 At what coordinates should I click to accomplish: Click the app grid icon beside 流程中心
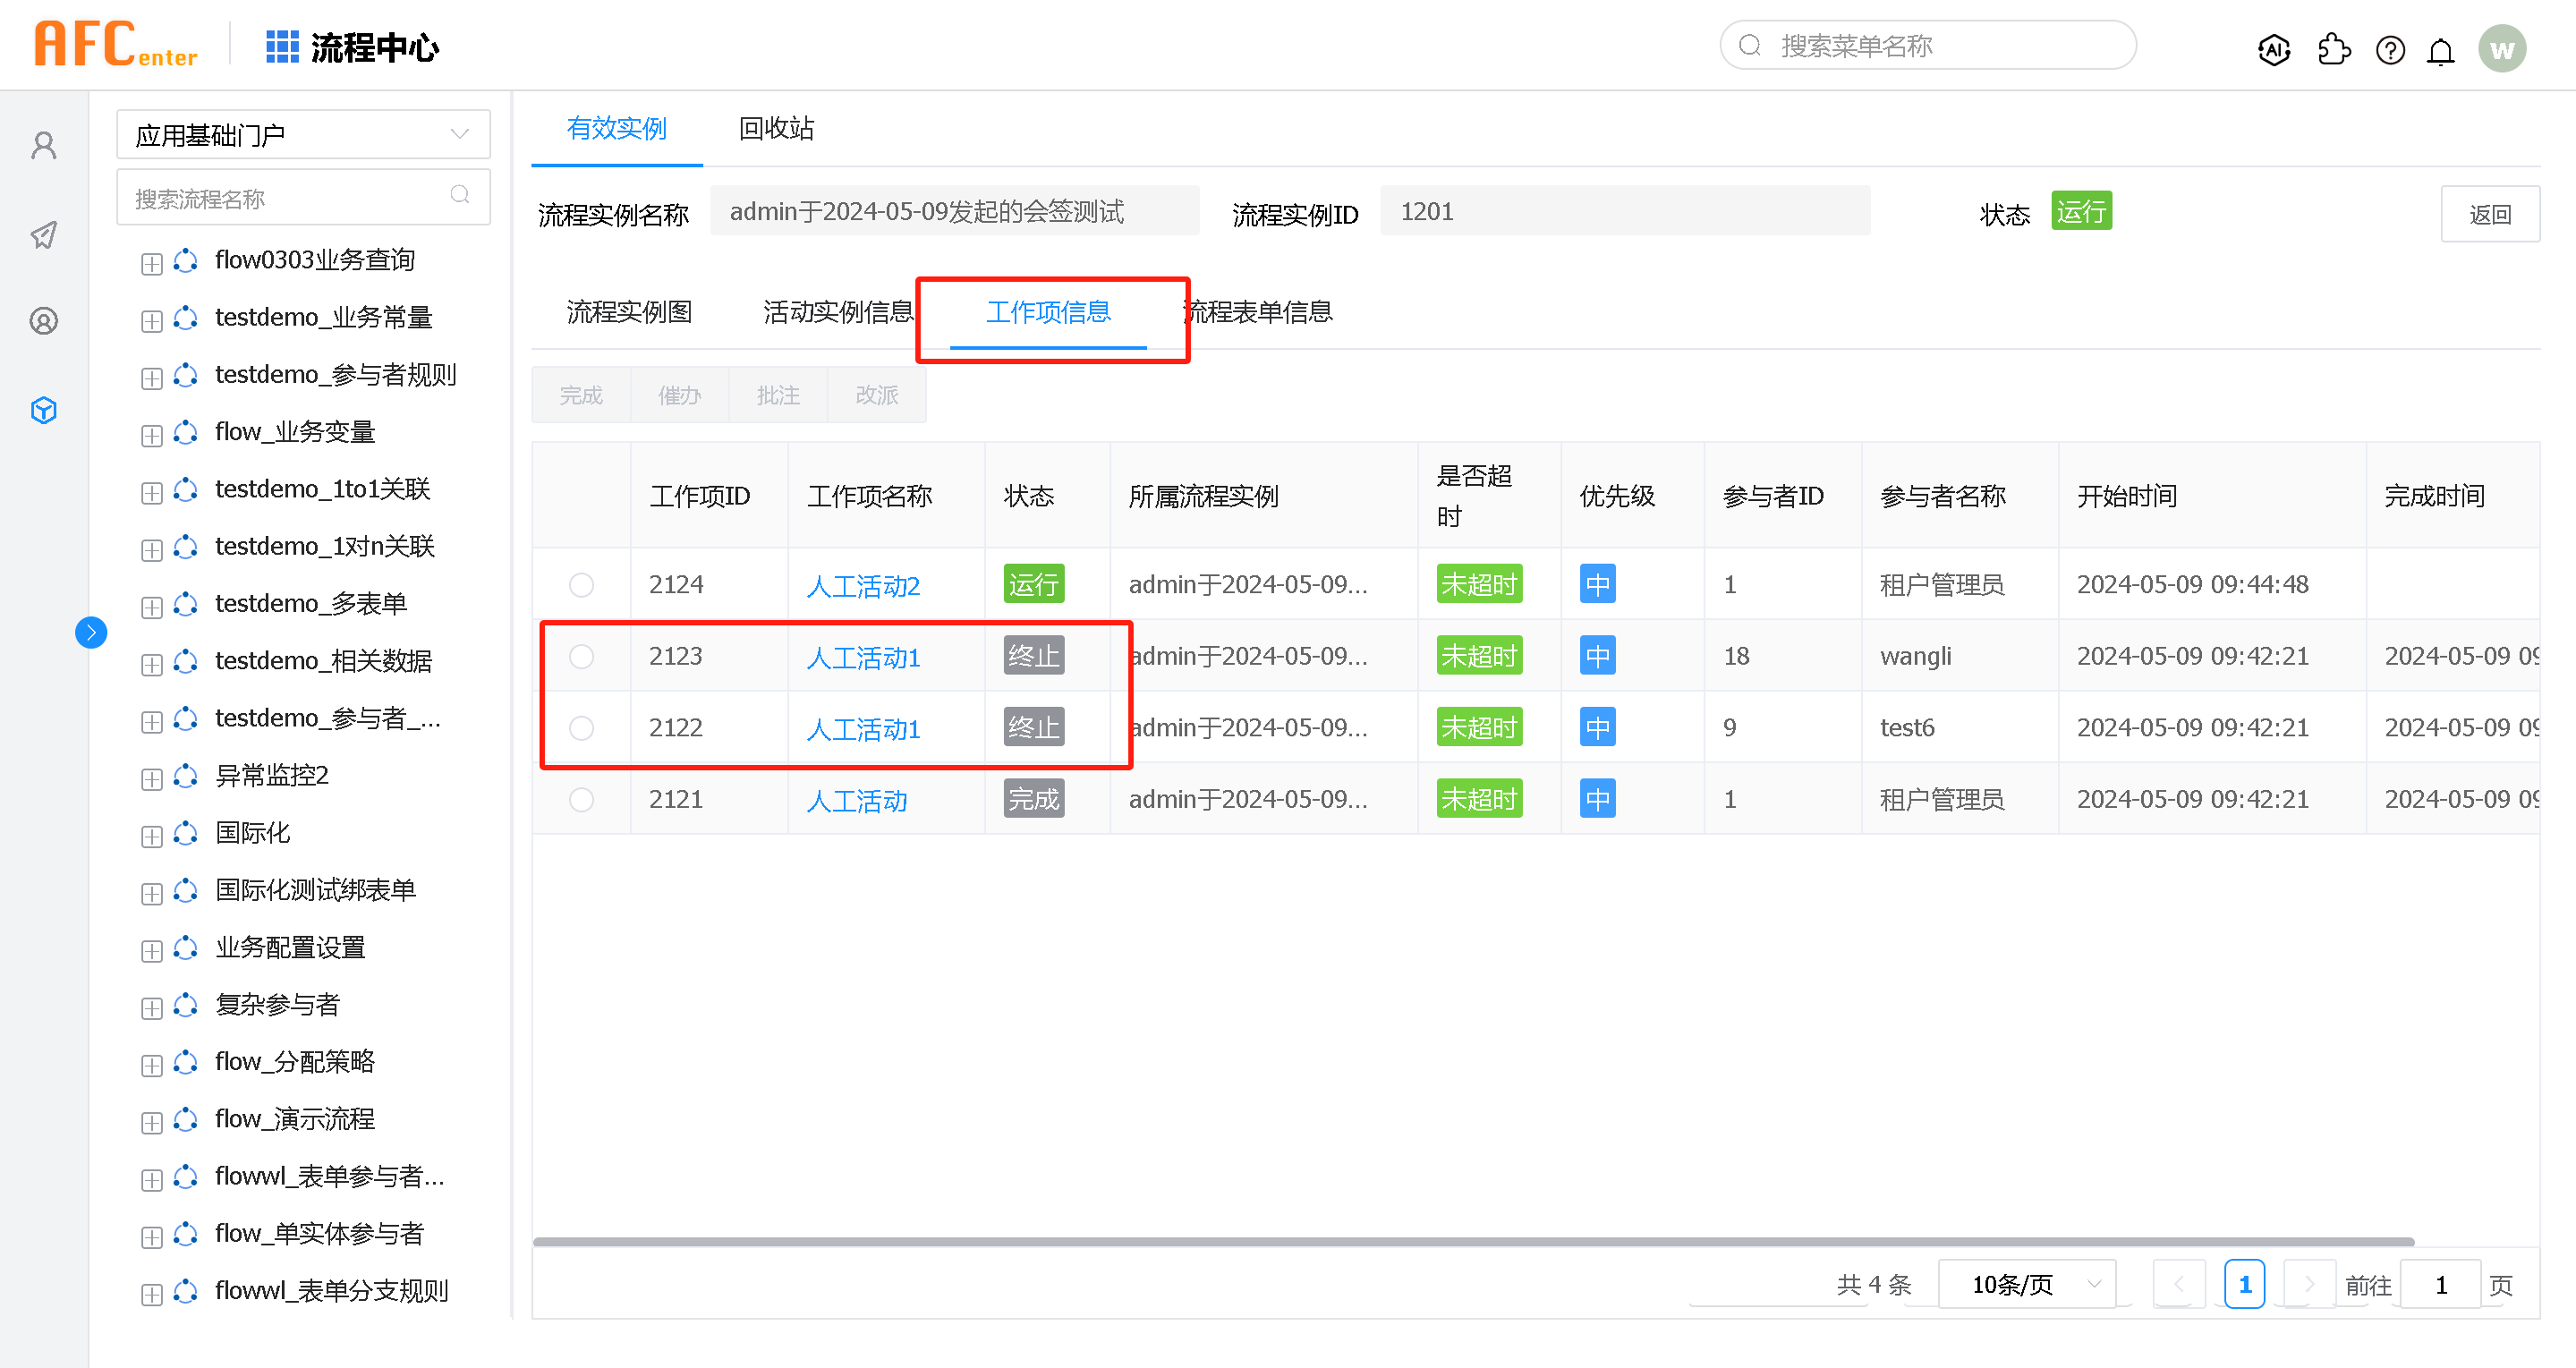tap(282, 46)
